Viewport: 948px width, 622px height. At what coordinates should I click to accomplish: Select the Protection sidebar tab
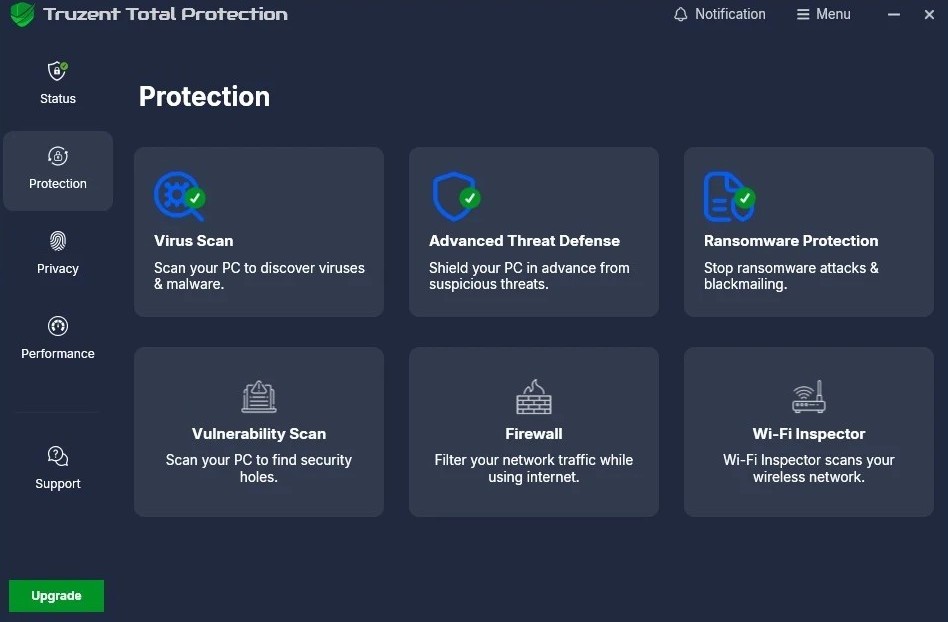click(x=58, y=170)
